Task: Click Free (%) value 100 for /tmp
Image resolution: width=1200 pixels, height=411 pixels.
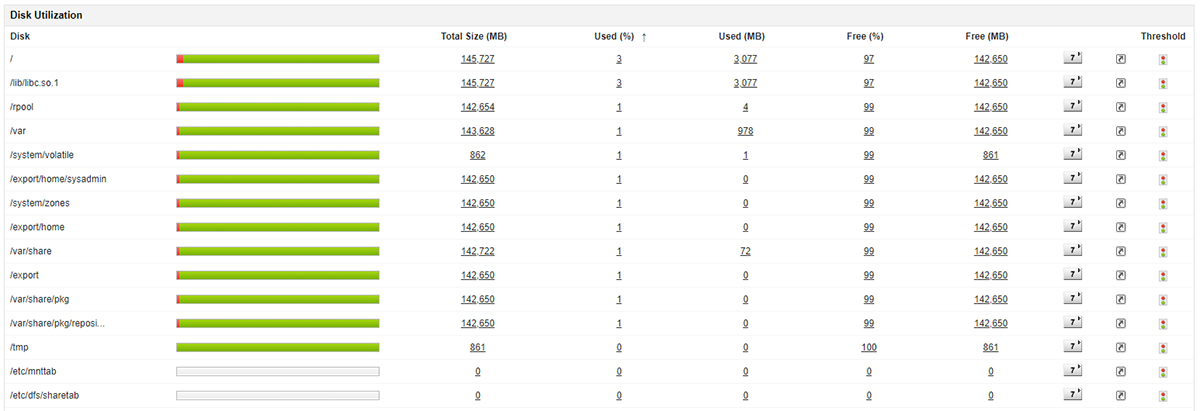Action: click(869, 347)
